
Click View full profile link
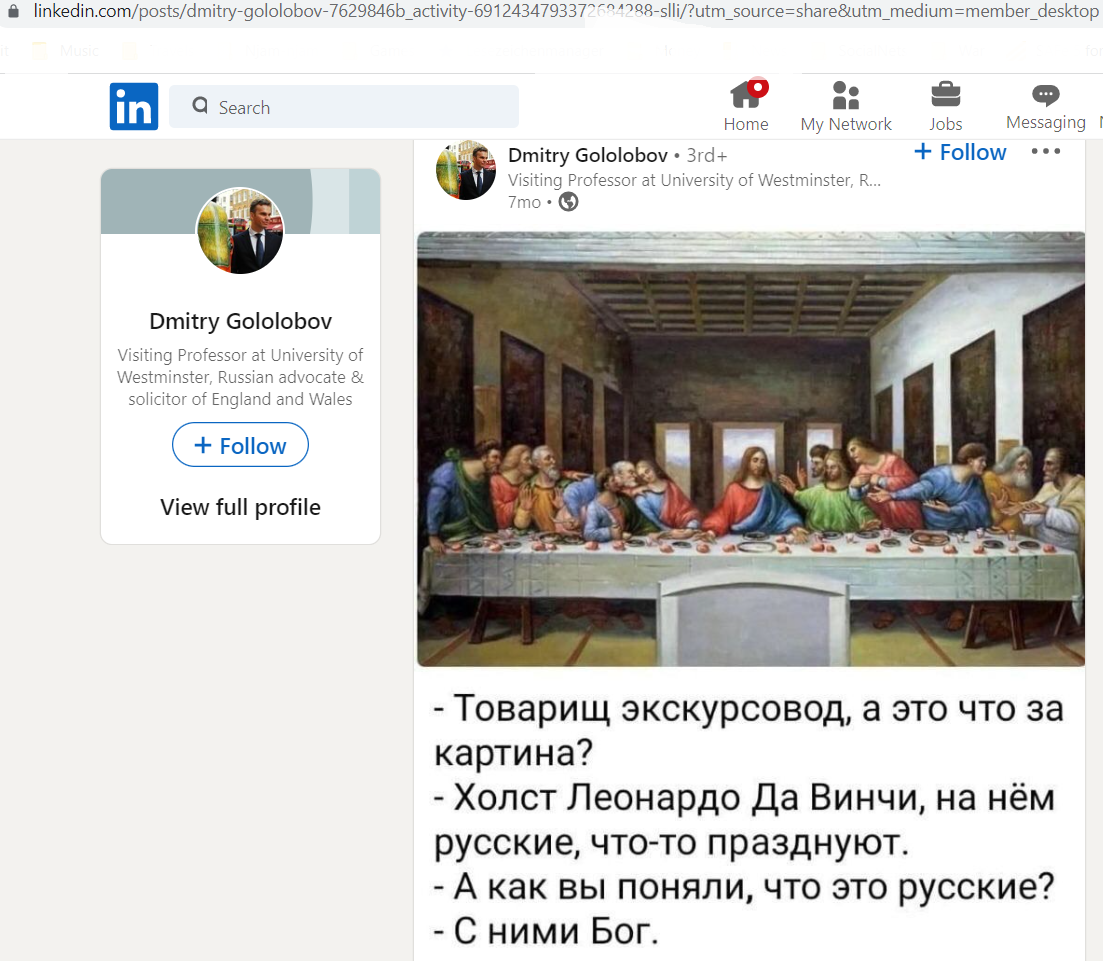tap(241, 507)
